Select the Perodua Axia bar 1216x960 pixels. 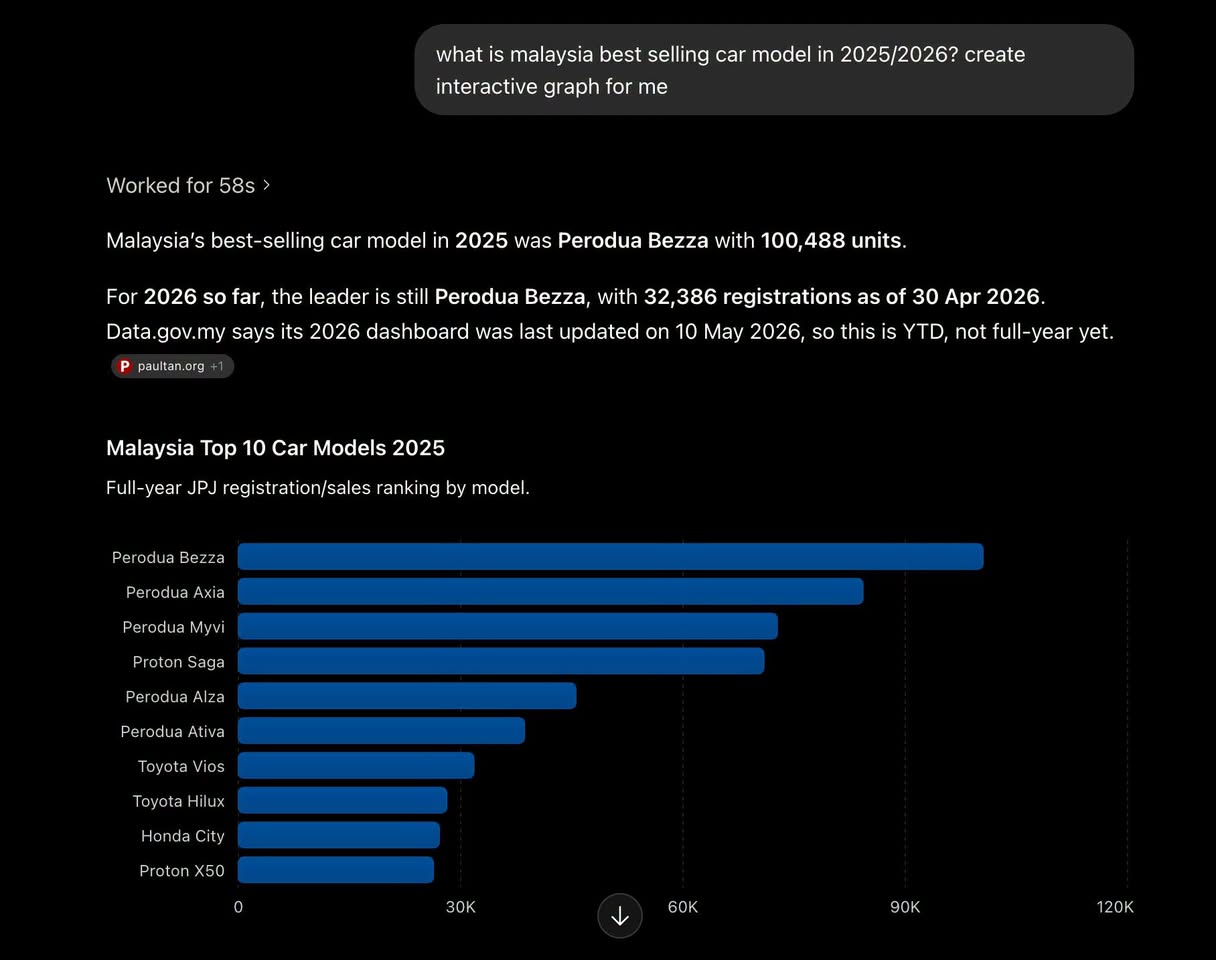pos(550,591)
